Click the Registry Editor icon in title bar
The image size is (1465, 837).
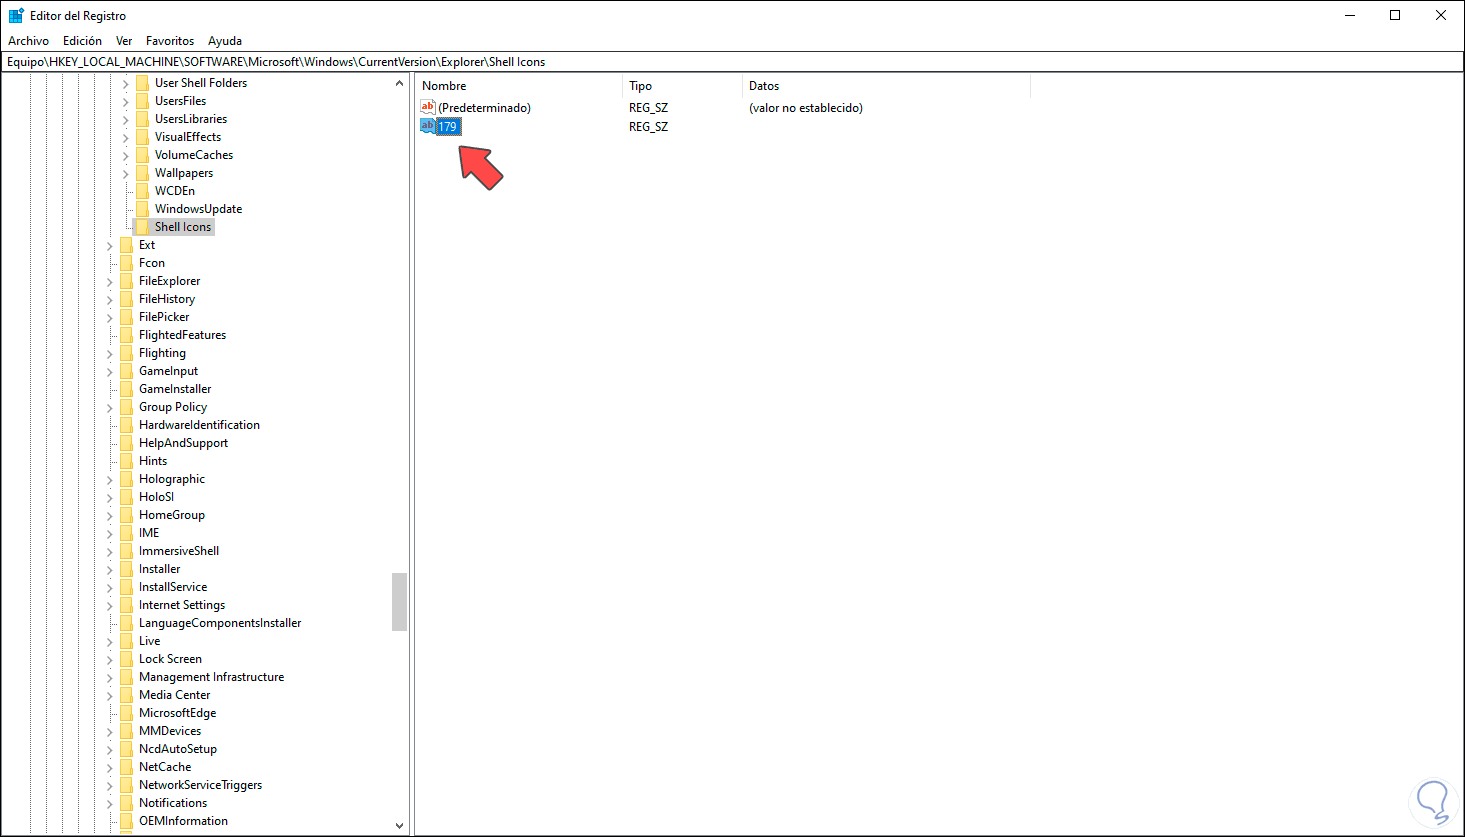(x=14, y=14)
